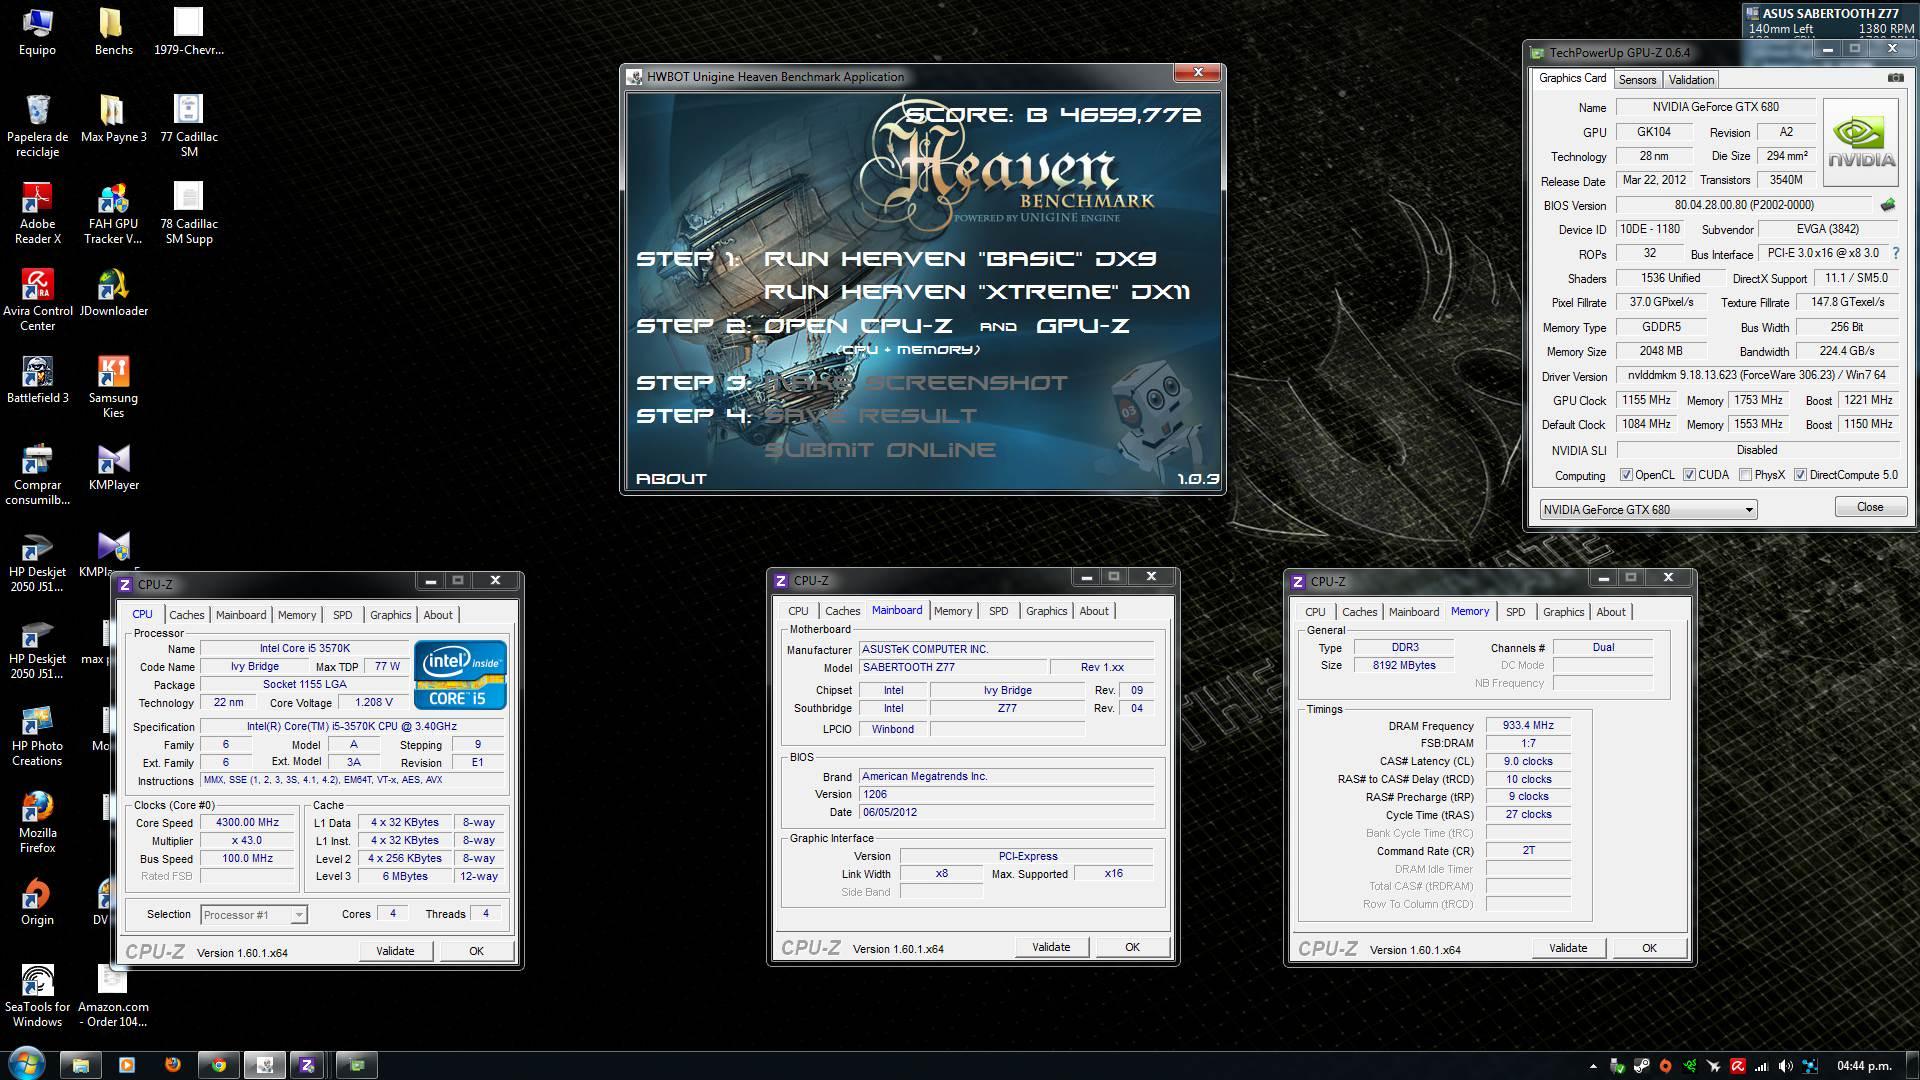
Task: Click the Core Speed value 4300.00 MHz
Action: (247, 823)
